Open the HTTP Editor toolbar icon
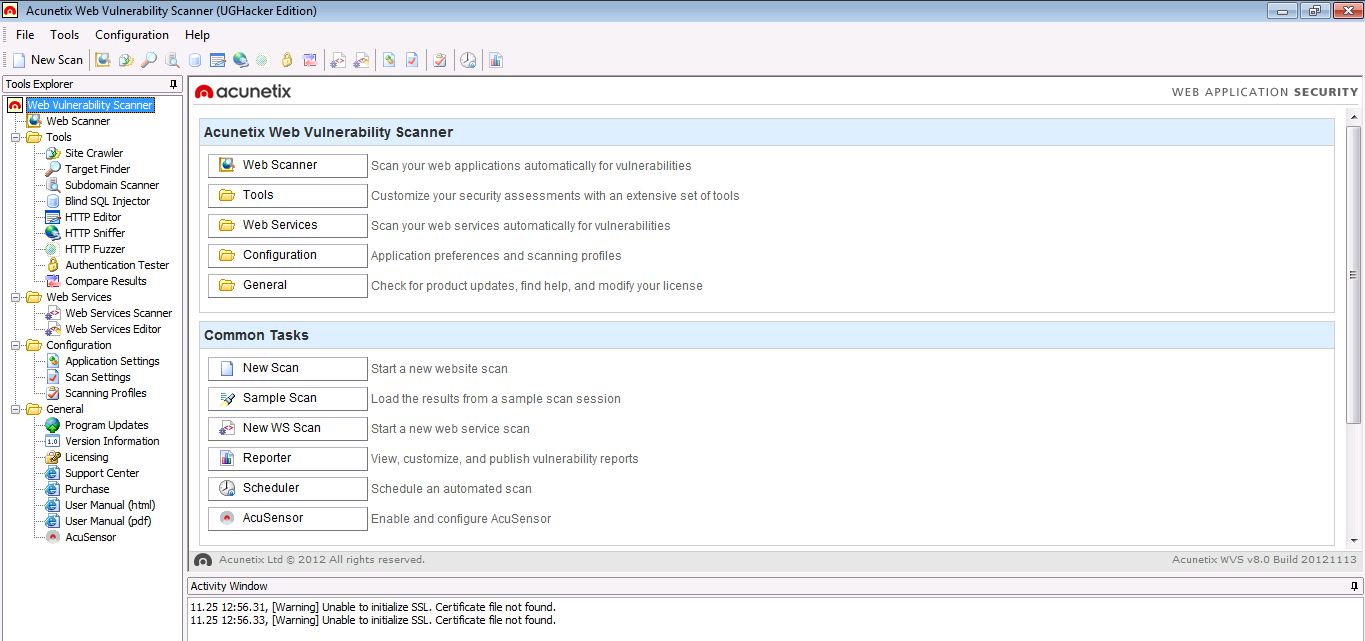 218,60
